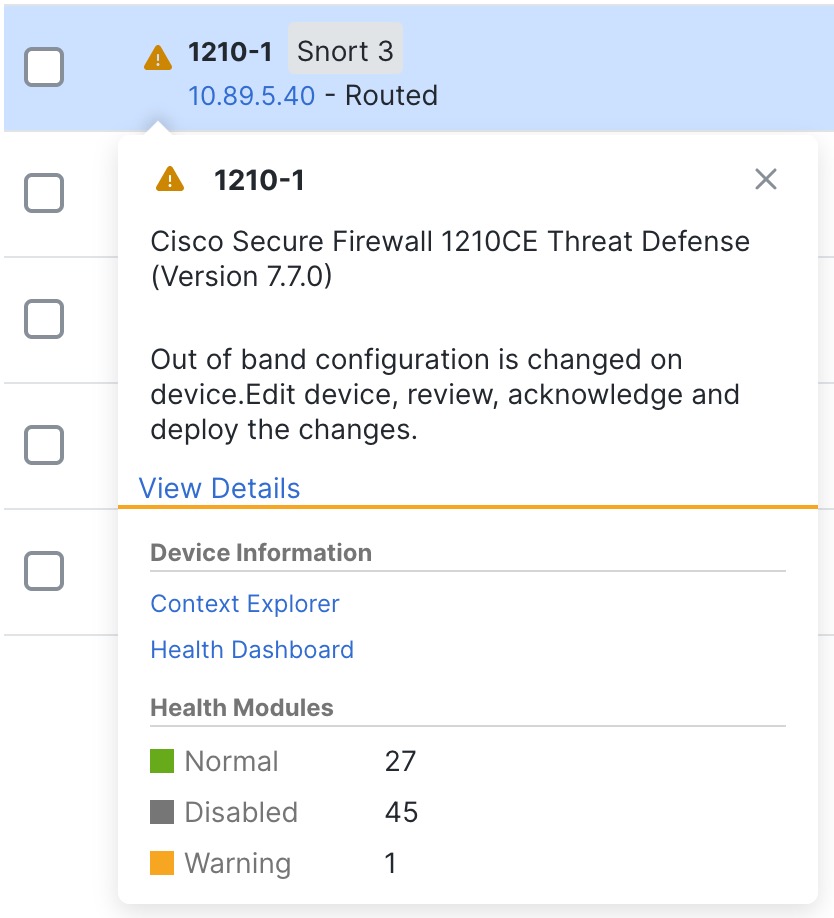Screen dimensions: 834x918
Task: Open the Context Explorer
Action: (x=244, y=604)
